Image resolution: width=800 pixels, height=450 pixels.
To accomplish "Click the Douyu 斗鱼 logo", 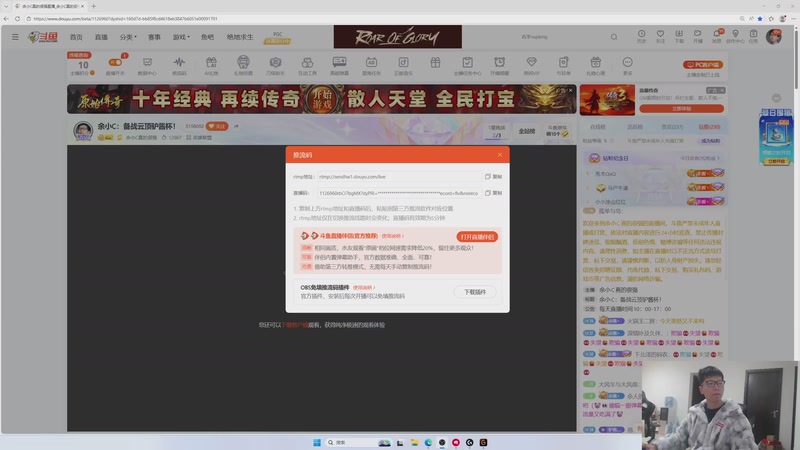I will pyautogui.click(x=43, y=37).
